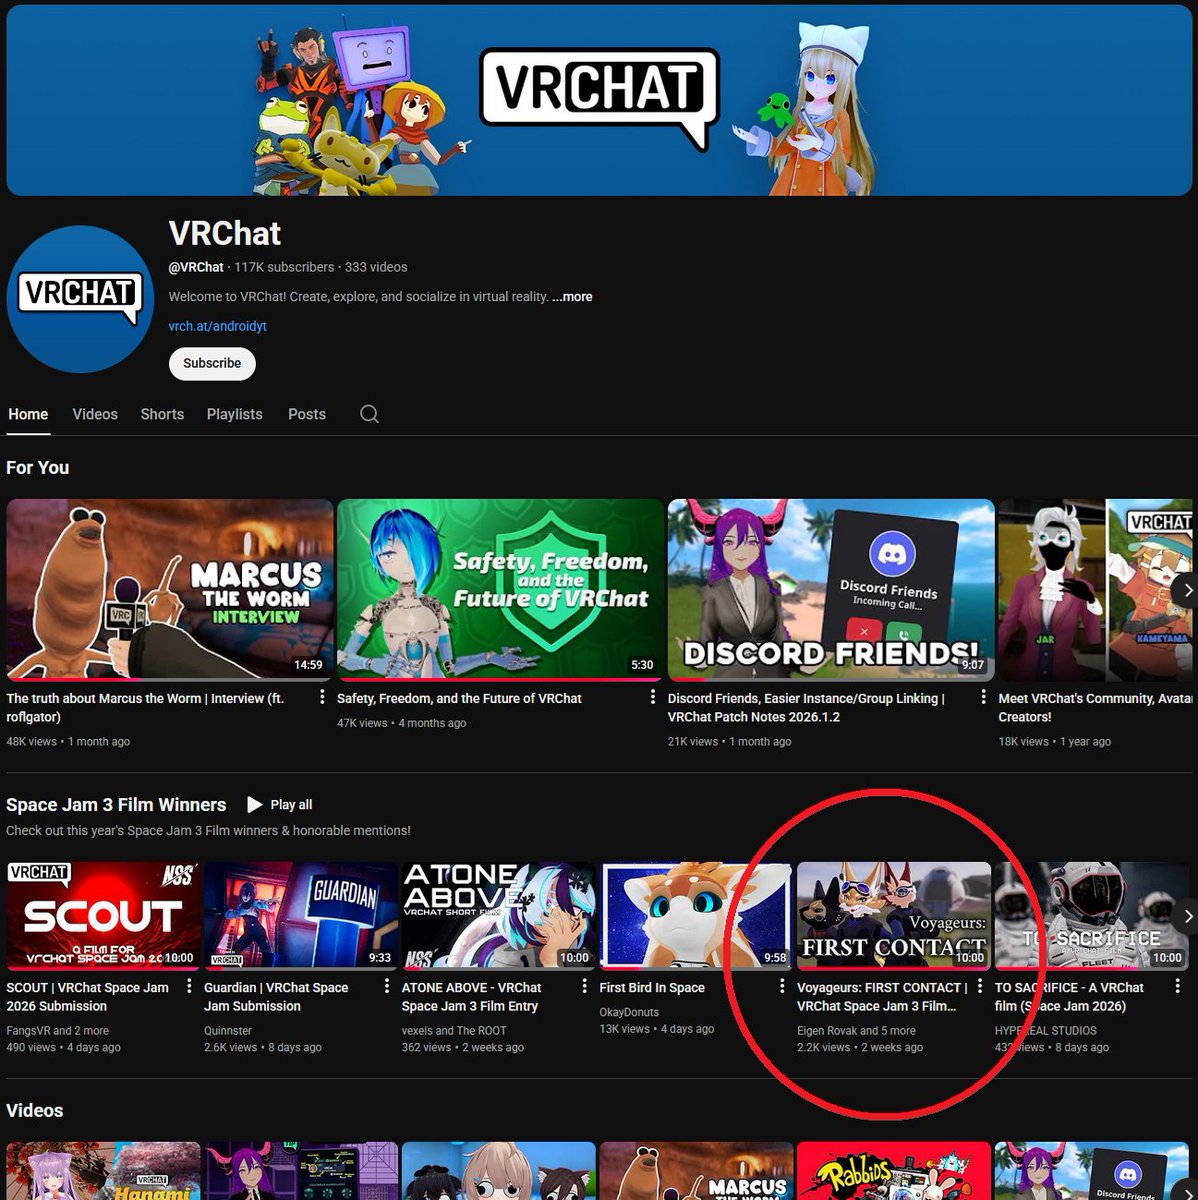The image size is (1198, 1200).
Task: Click the Hanami video thumbnail in Videos
Action: [x=103, y=1171]
